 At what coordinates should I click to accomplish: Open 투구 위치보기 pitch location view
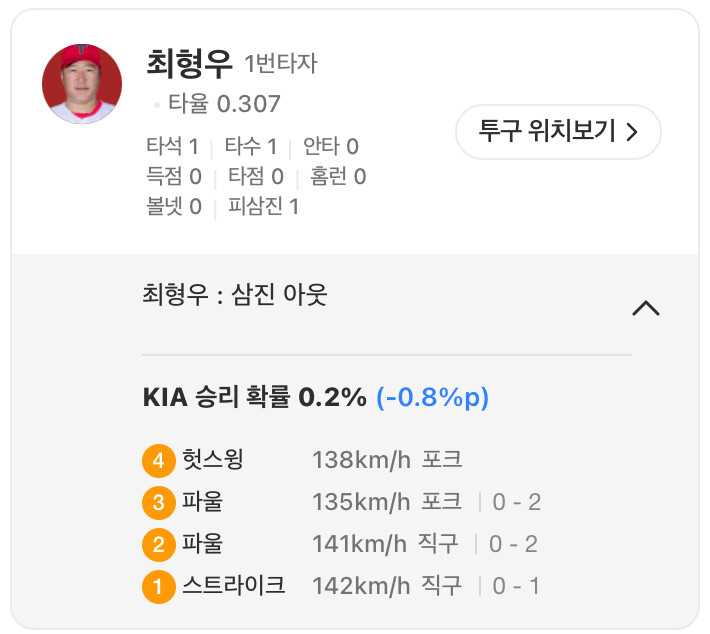tap(558, 132)
